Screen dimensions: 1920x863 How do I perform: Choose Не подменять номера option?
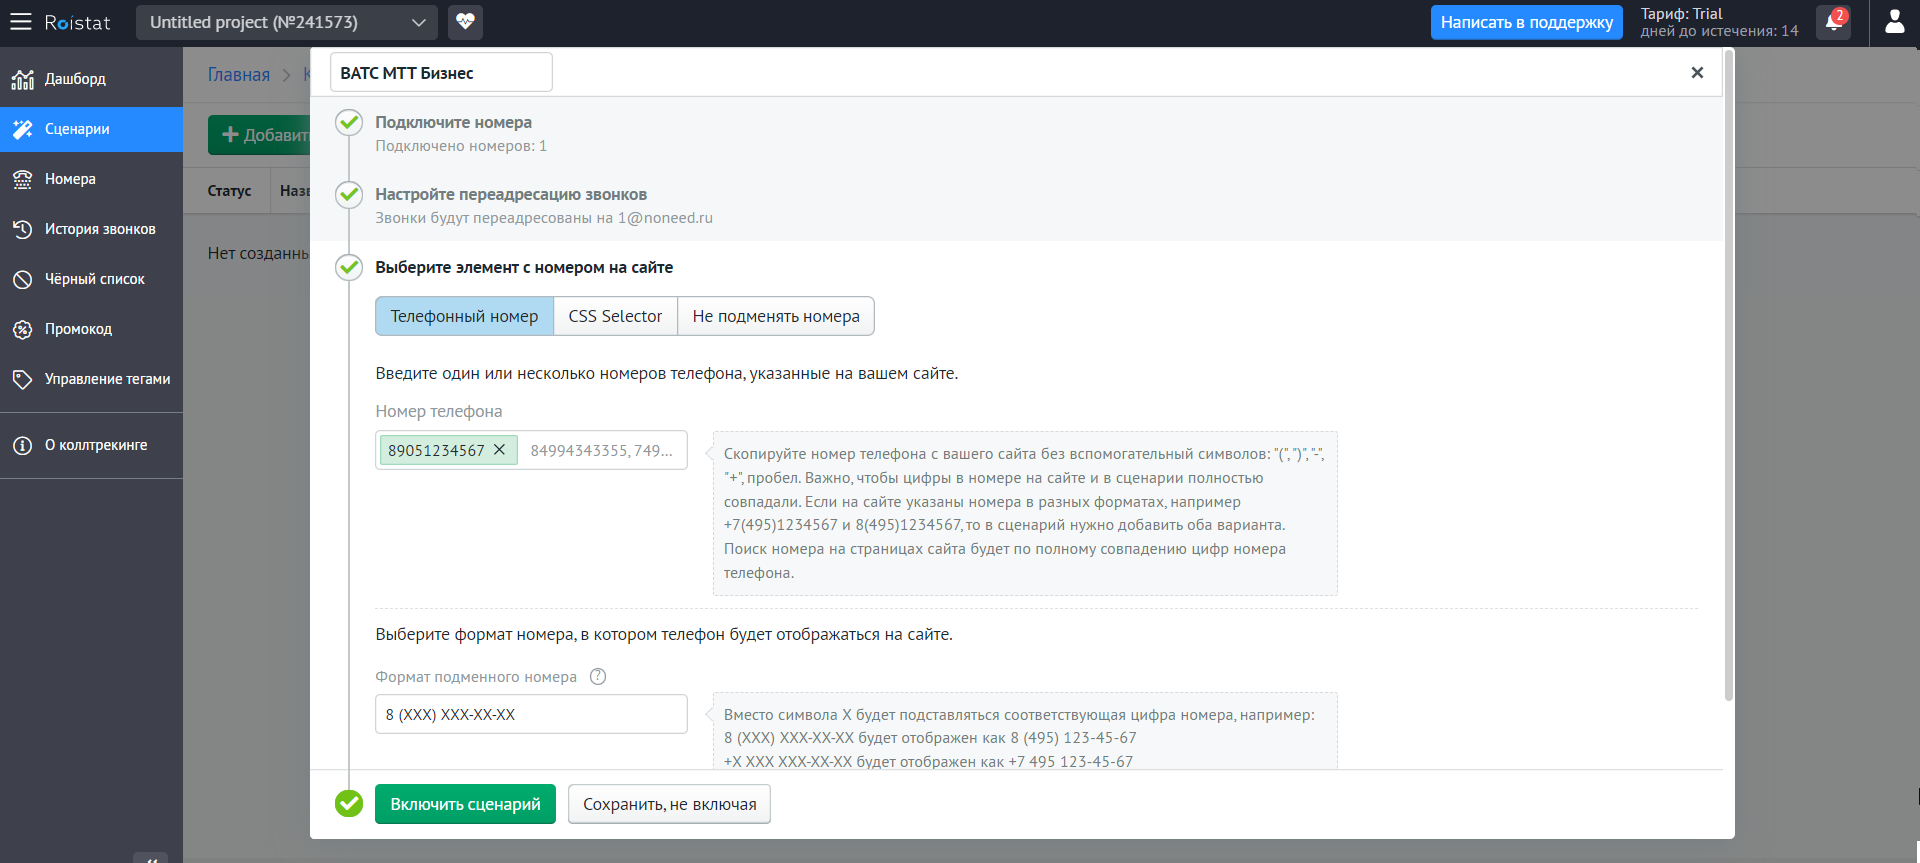tap(775, 316)
